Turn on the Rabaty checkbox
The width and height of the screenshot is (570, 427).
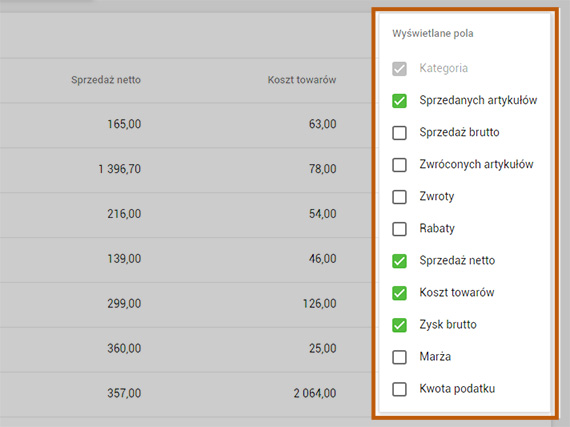pos(399,229)
